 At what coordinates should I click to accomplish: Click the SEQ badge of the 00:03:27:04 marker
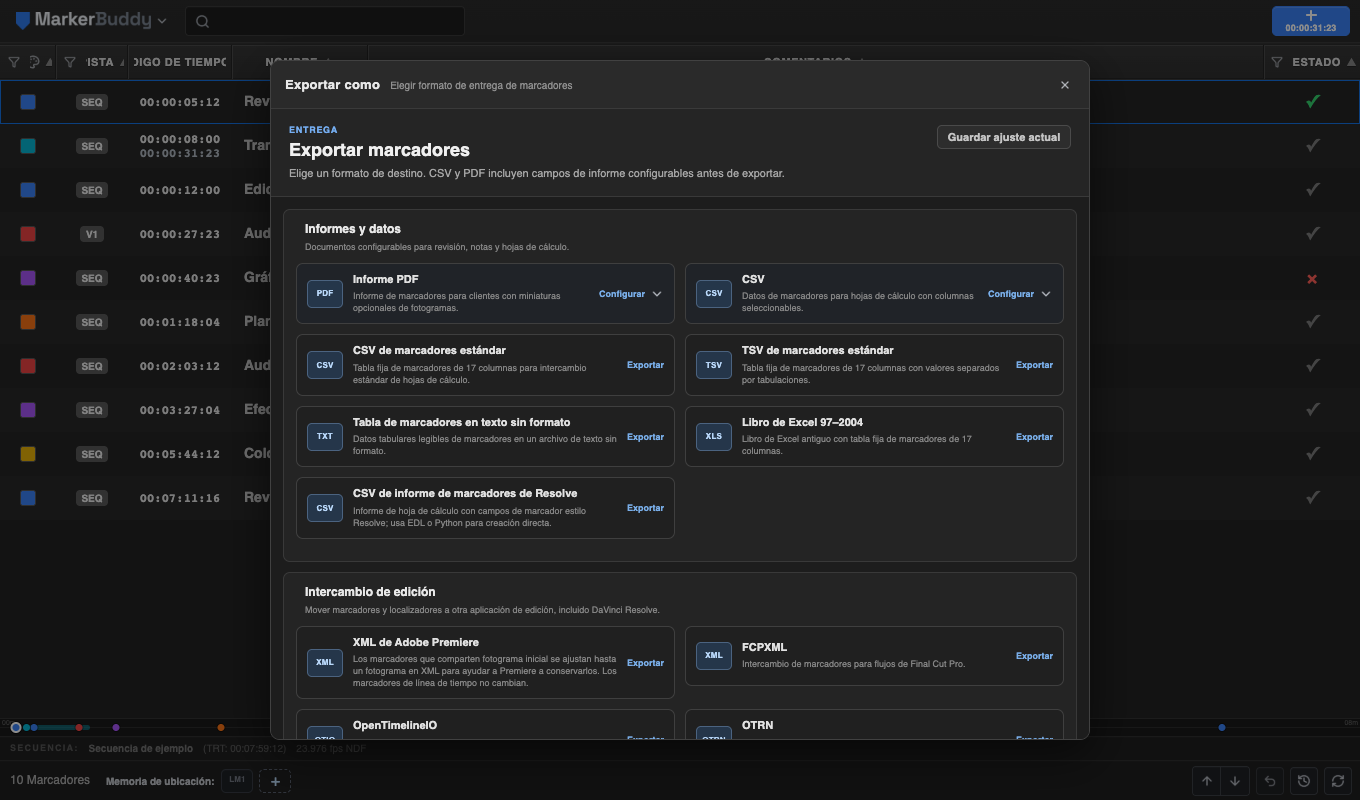click(92, 410)
